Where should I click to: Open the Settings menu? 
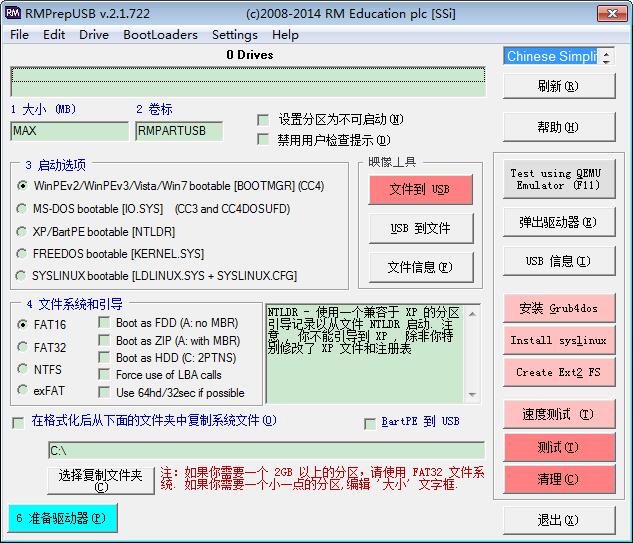point(235,35)
